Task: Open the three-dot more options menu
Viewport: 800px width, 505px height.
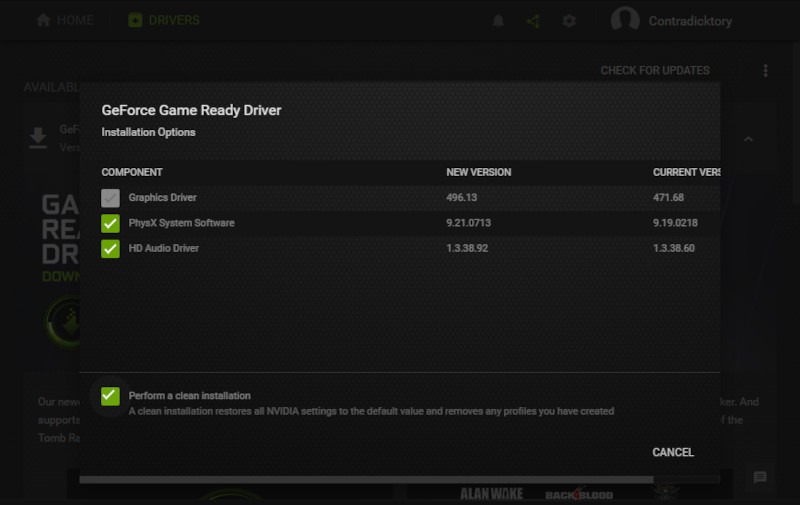Action: (765, 71)
